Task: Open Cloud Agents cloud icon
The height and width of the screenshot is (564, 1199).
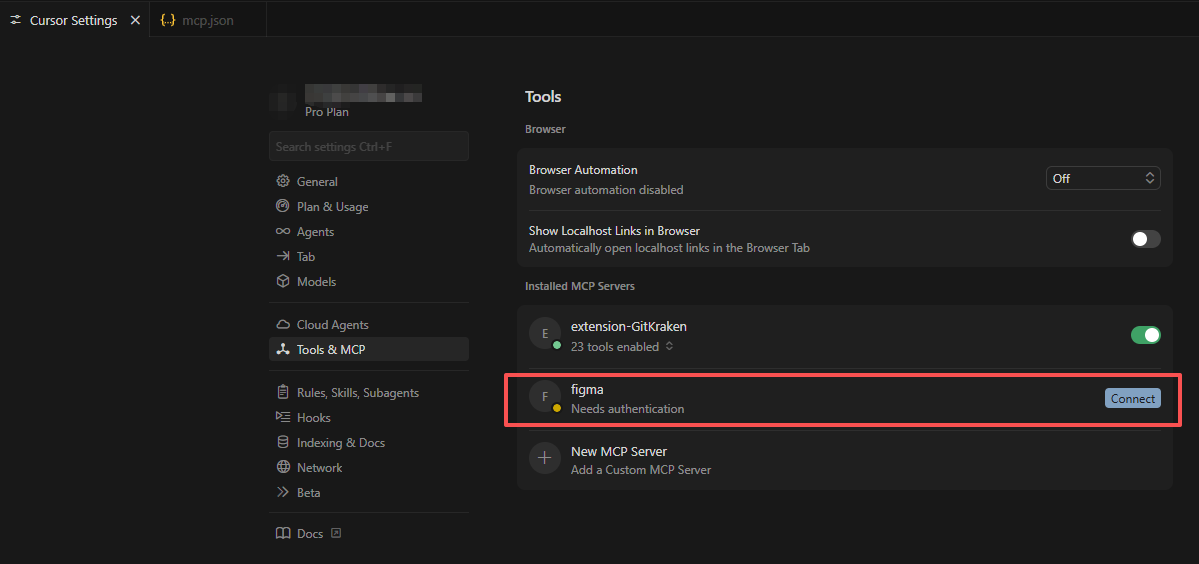Action: (x=283, y=325)
